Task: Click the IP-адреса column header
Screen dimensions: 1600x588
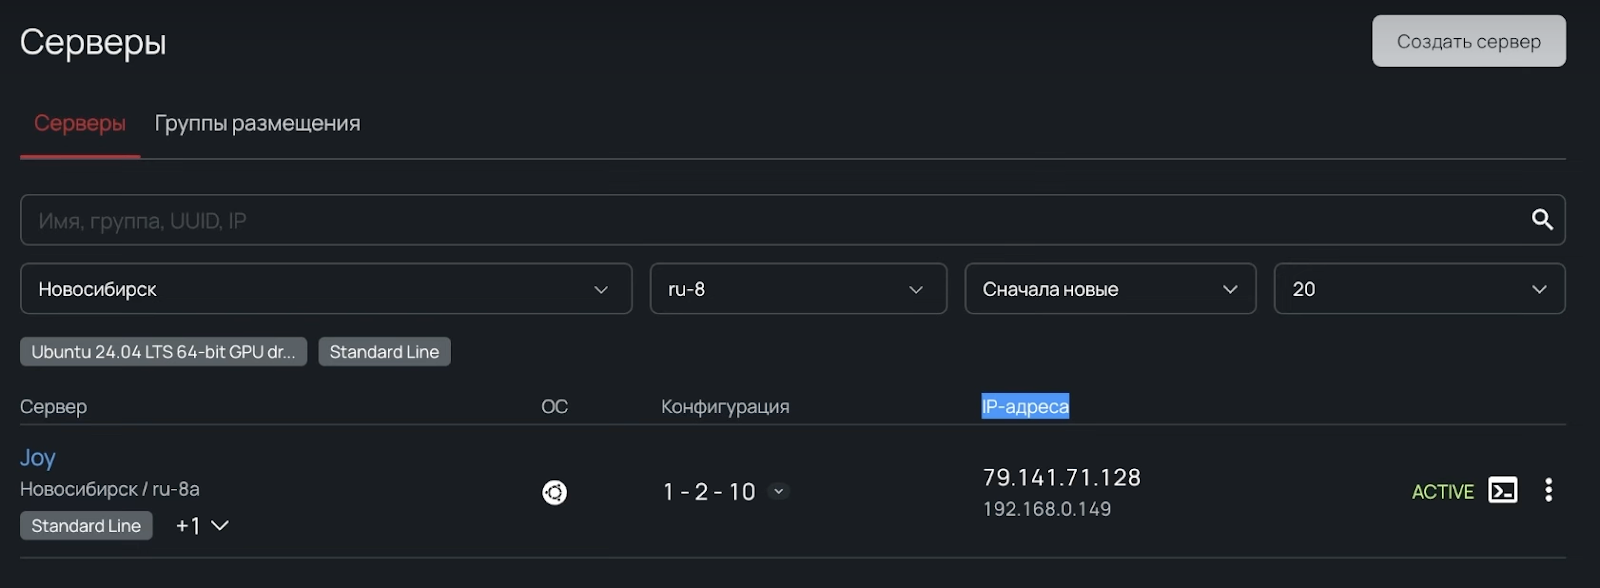Action: point(1025,406)
